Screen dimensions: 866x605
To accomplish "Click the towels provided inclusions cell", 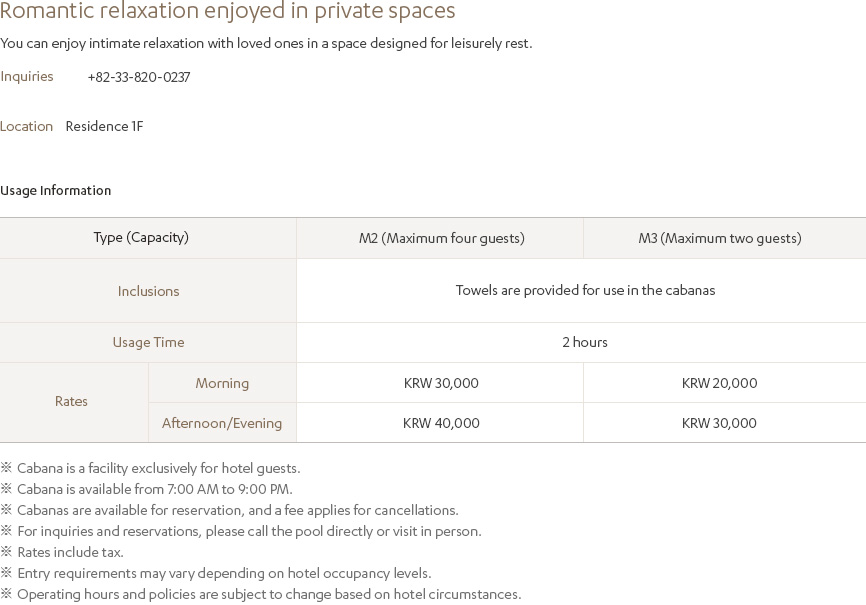I will (x=585, y=290).
